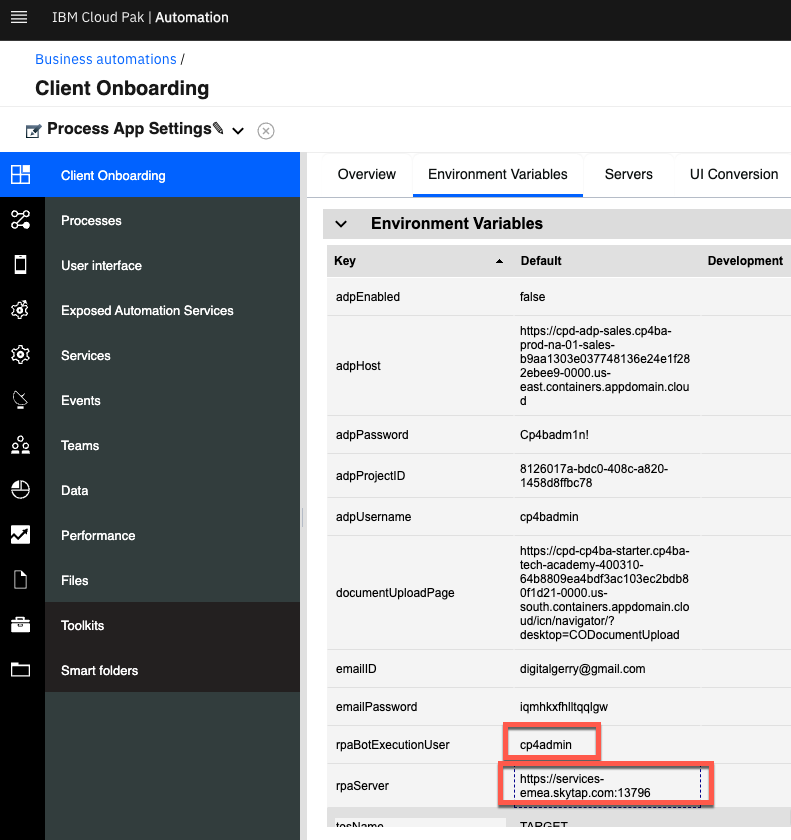Click the 'cp4admin' value
The width and height of the screenshot is (791, 840).
546,745
